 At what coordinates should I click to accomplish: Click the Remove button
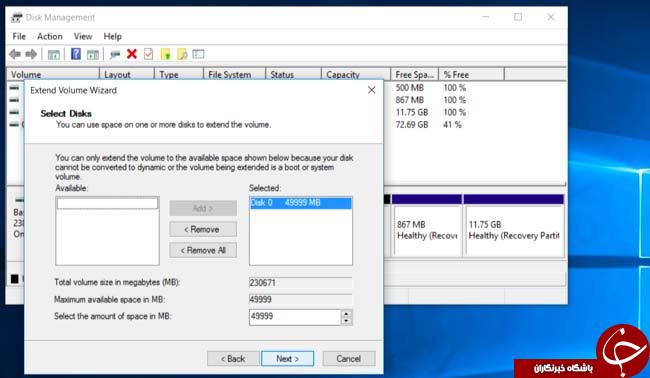(203, 229)
